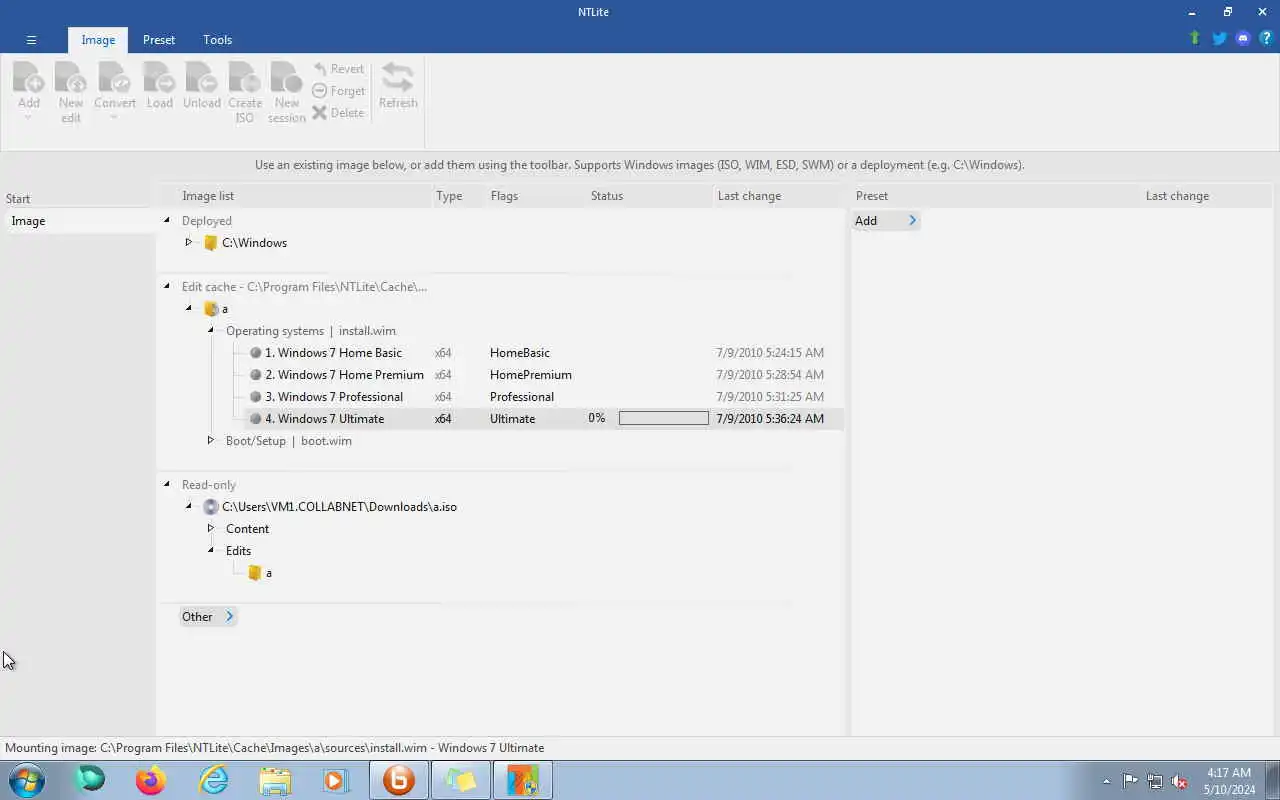Click the NTLite taskbar button
Viewport: 1280px width, 800px height.
point(522,780)
